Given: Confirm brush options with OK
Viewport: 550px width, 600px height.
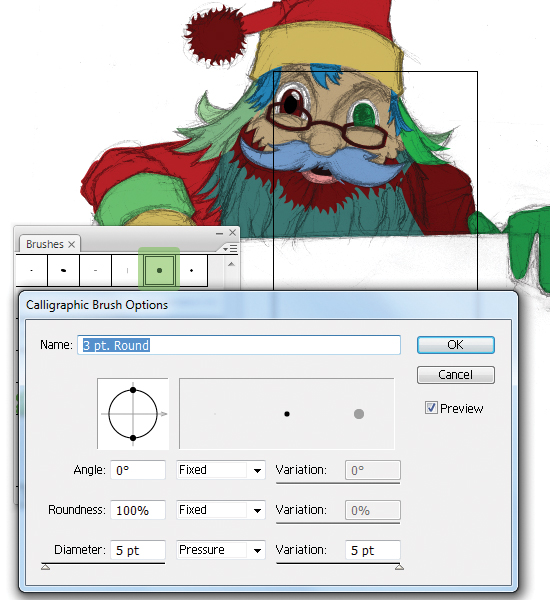Looking at the screenshot, I should [x=455, y=345].
